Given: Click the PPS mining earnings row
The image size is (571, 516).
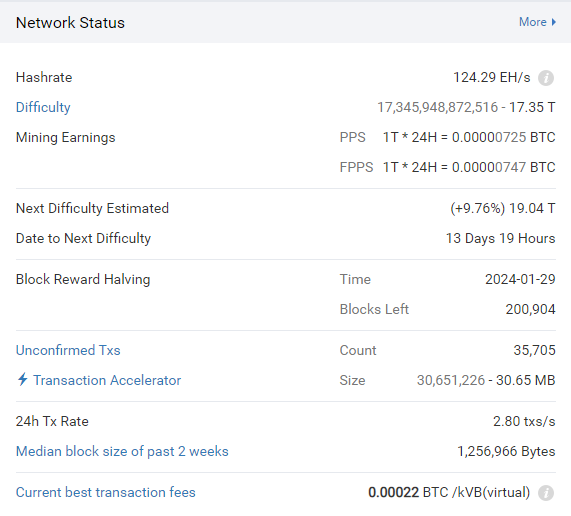Looking at the screenshot, I should 448,137.
